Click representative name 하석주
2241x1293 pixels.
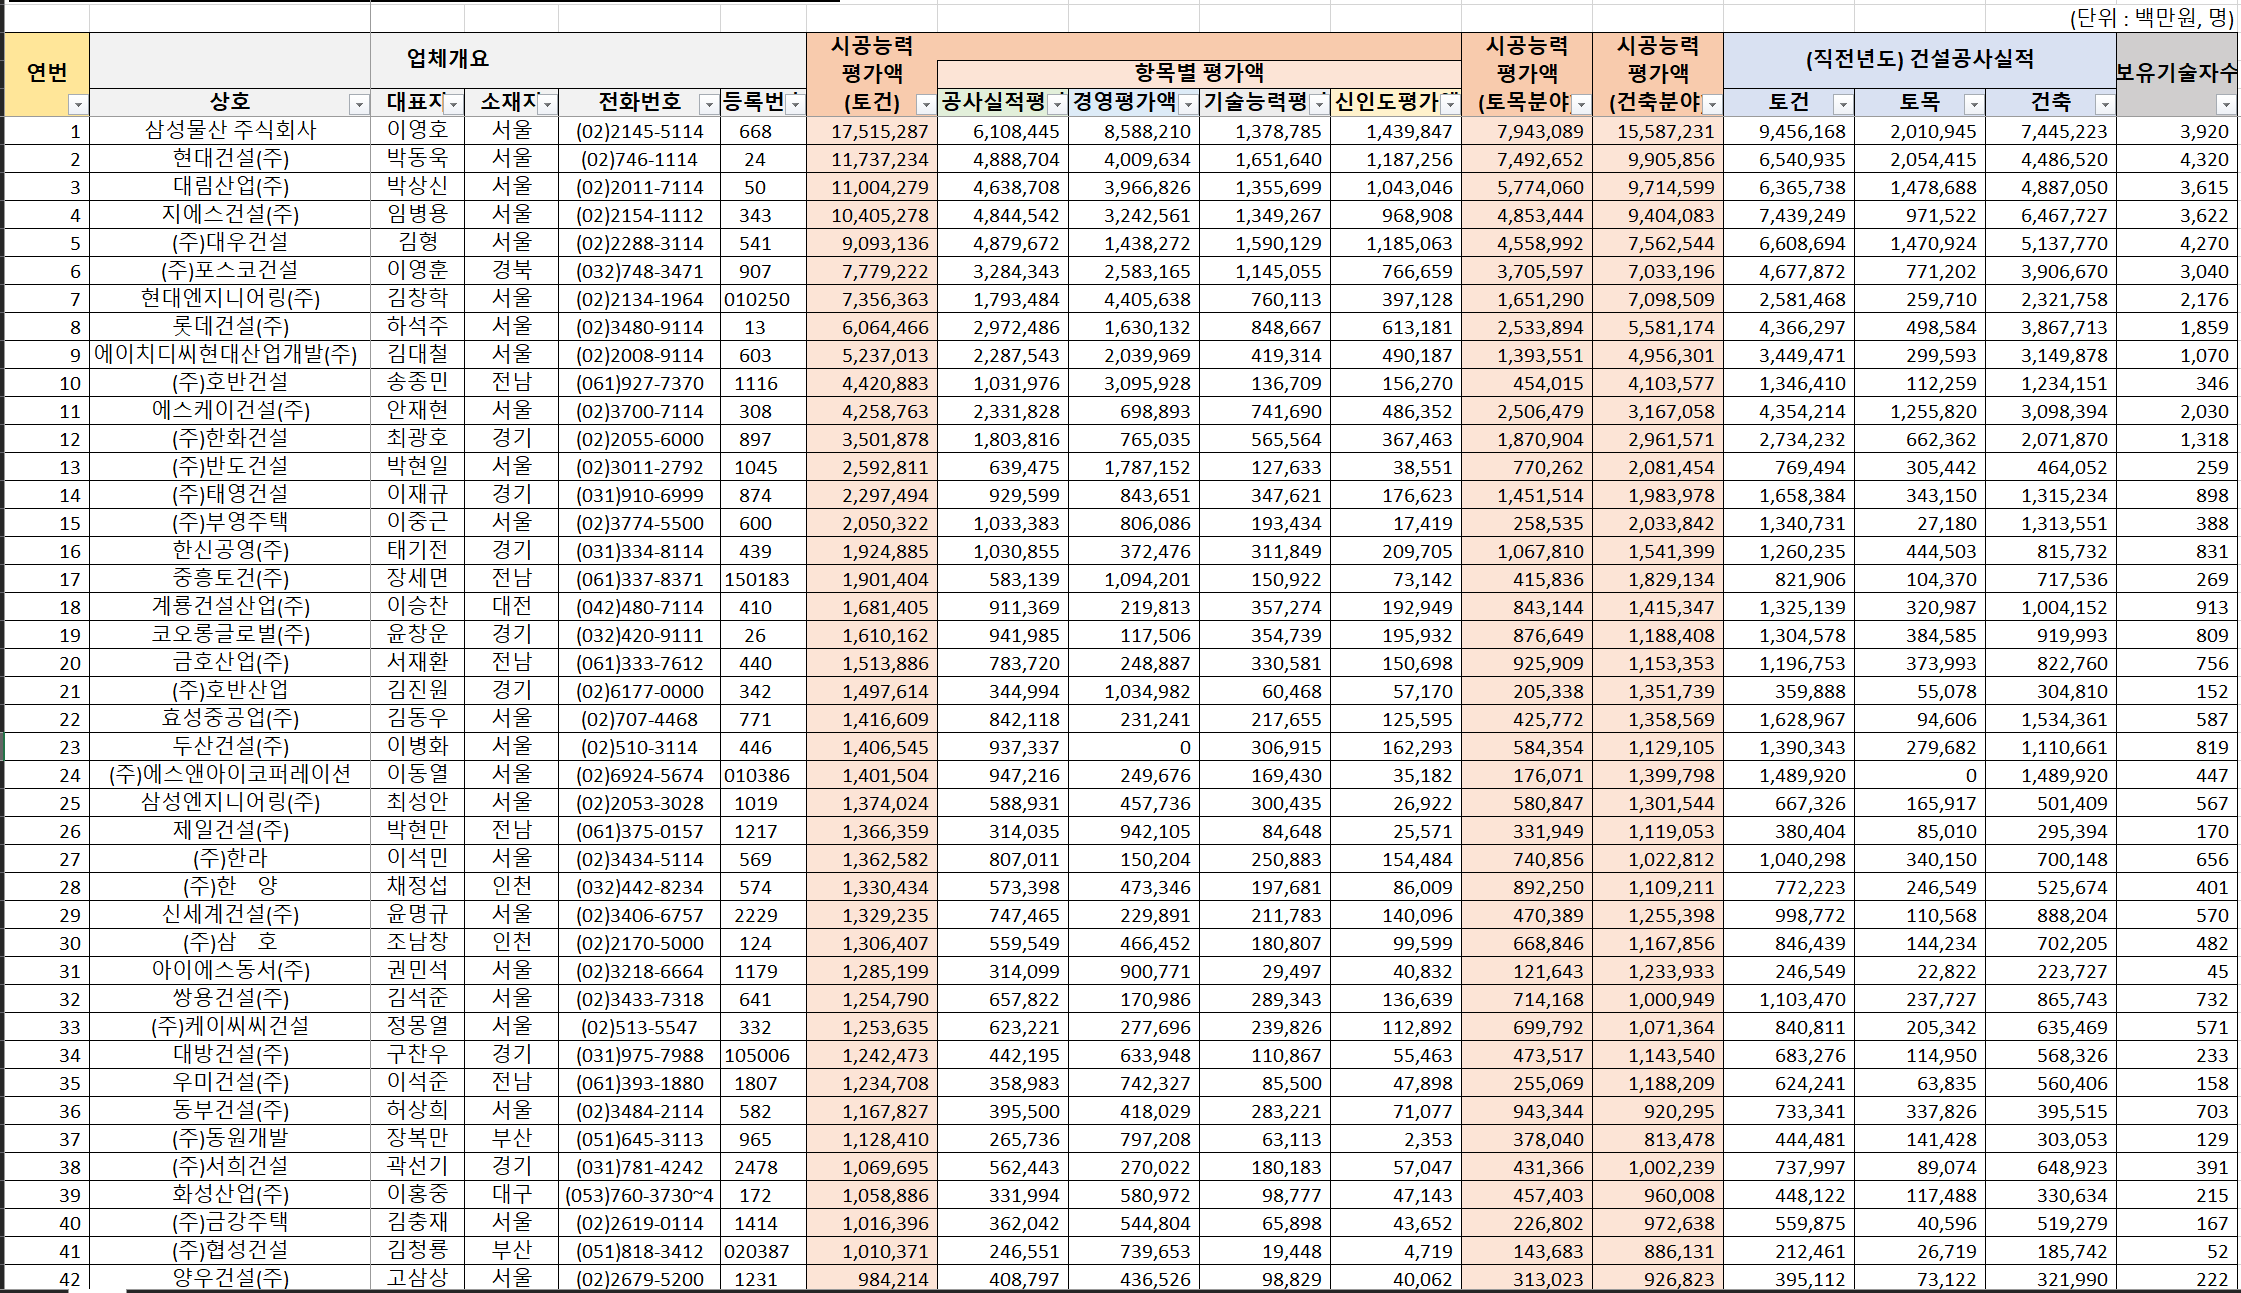418,326
